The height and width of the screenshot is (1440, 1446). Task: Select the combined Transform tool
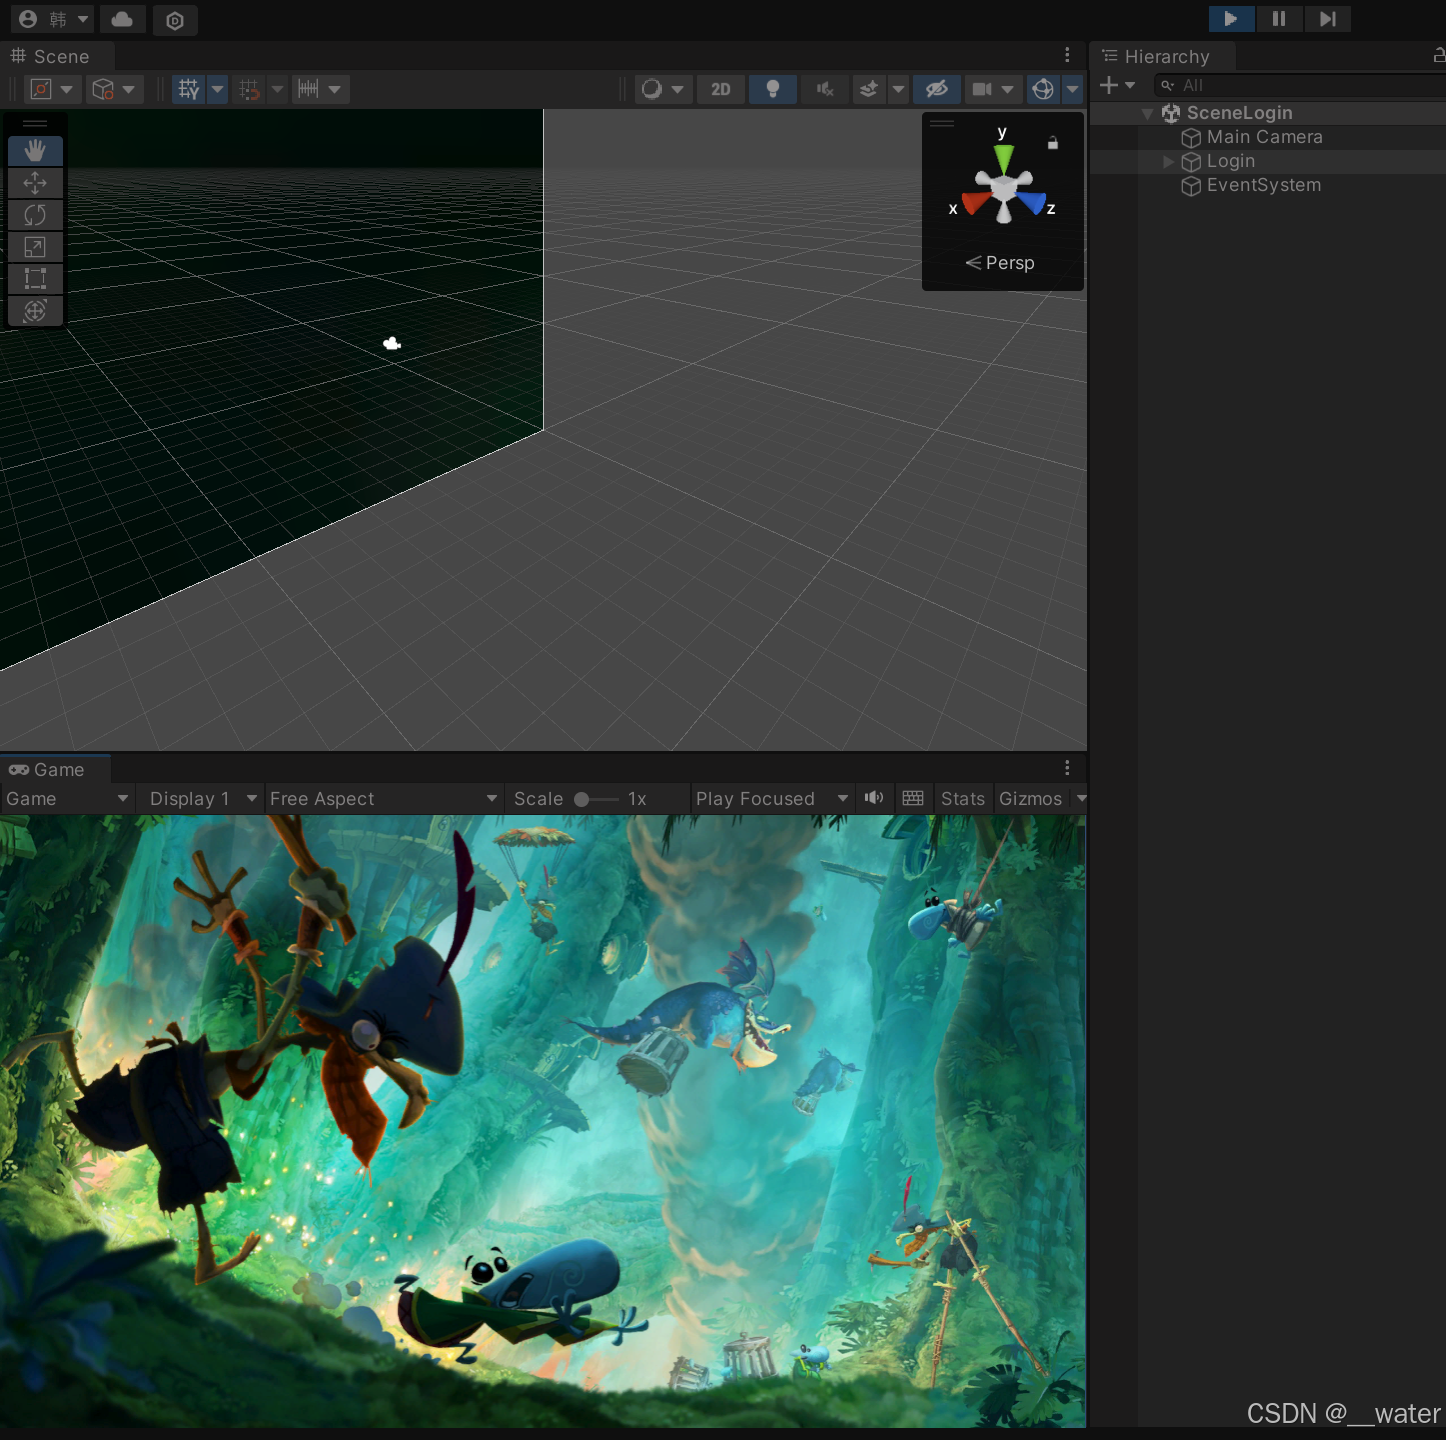pos(35,311)
